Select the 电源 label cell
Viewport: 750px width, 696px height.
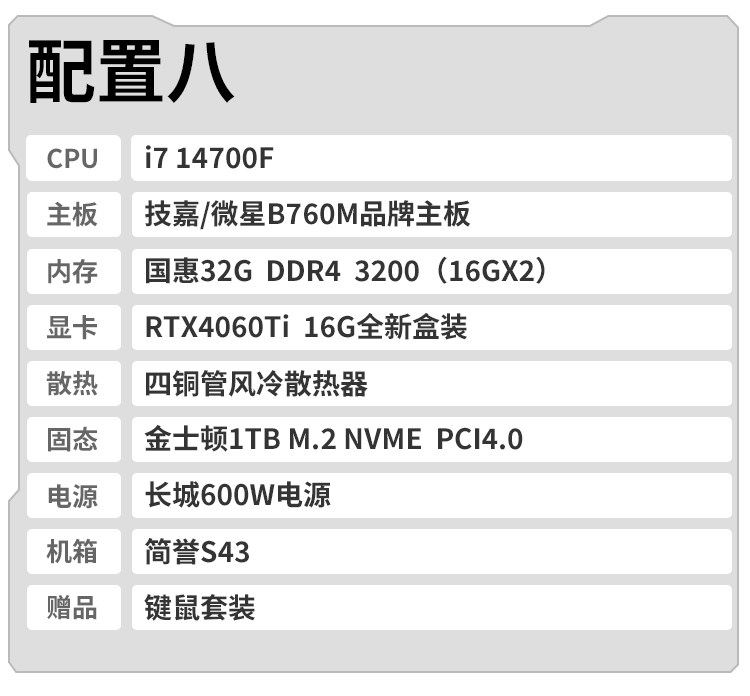(x=73, y=495)
